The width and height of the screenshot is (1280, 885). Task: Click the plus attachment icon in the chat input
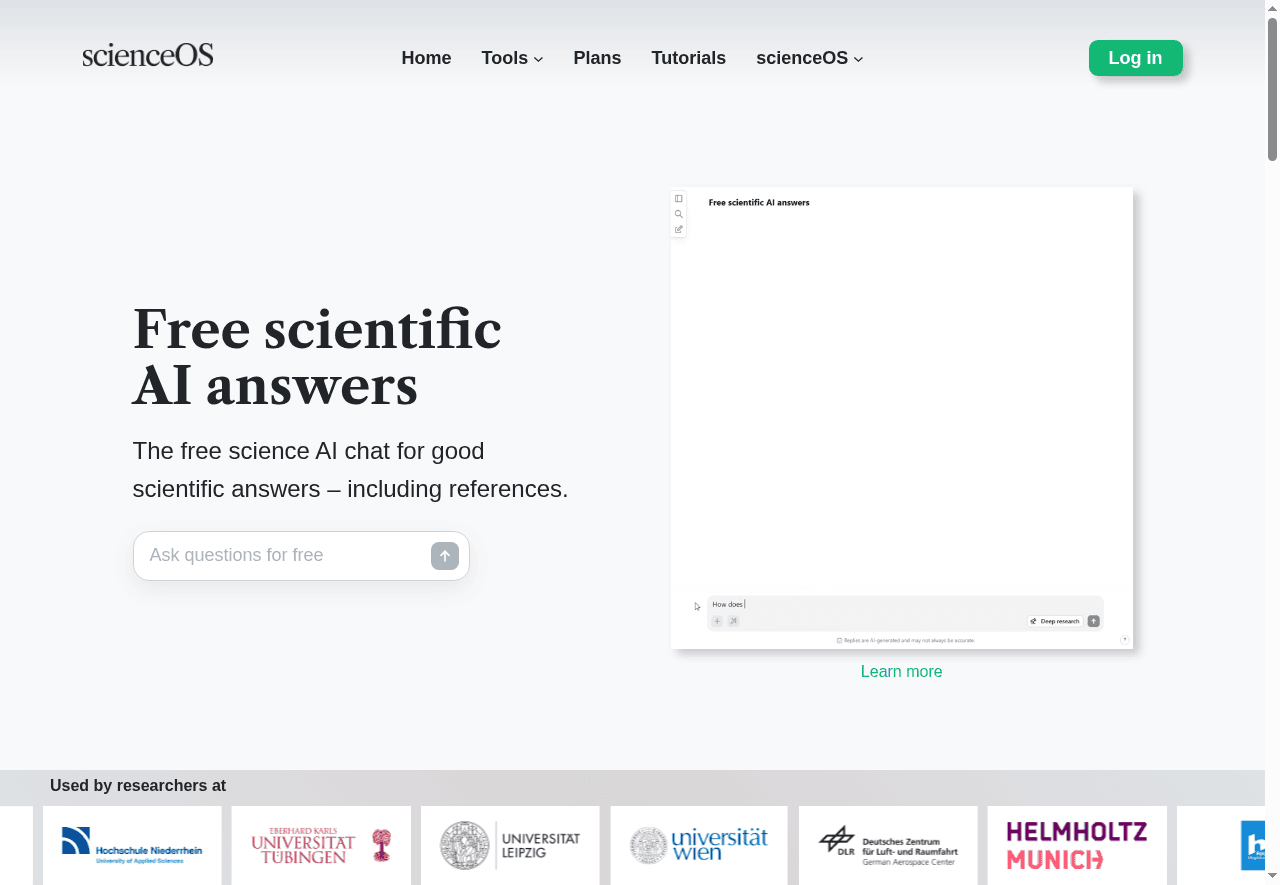pyautogui.click(x=717, y=621)
